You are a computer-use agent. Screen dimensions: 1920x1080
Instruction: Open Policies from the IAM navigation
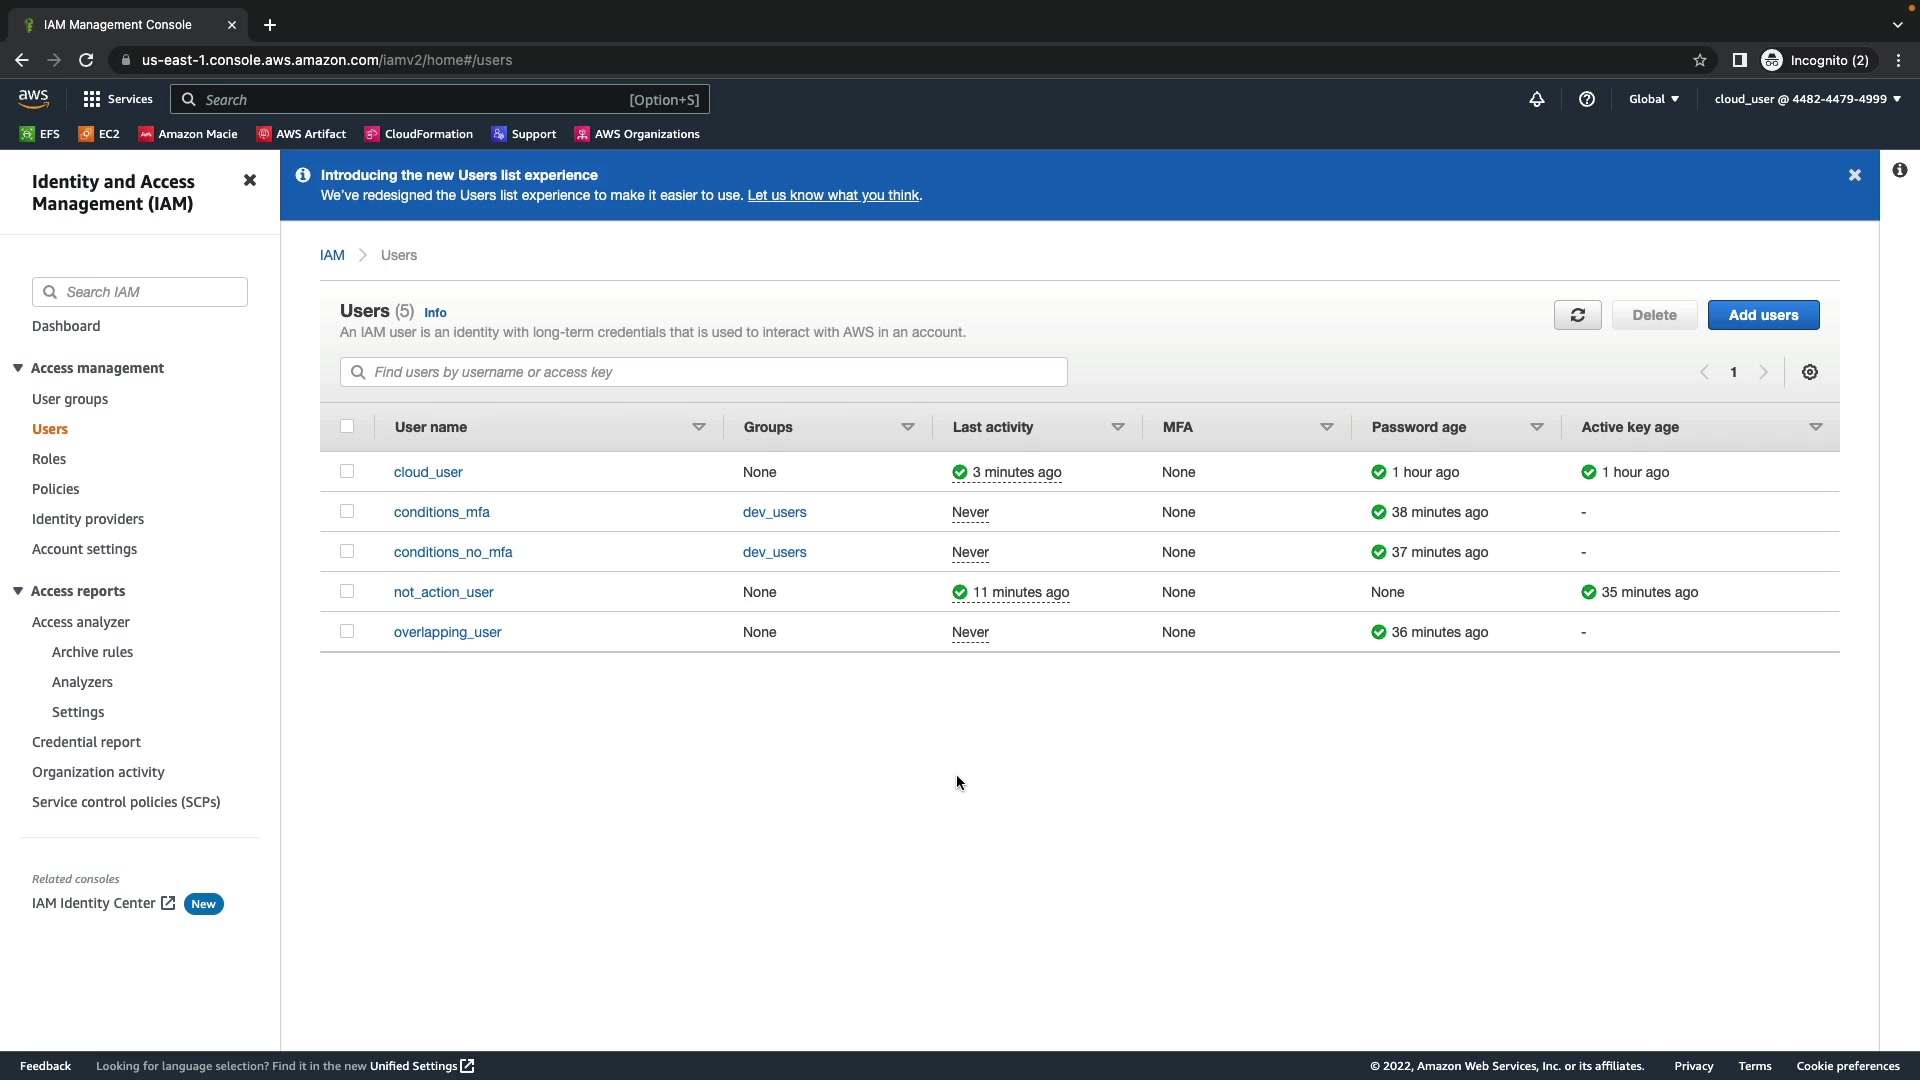(x=55, y=489)
